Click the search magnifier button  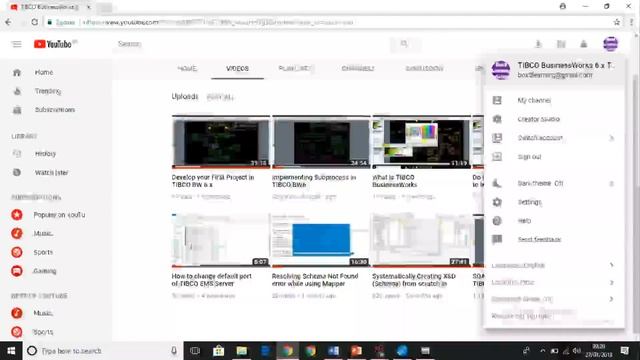pyautogui.click(x=404, y=44)
